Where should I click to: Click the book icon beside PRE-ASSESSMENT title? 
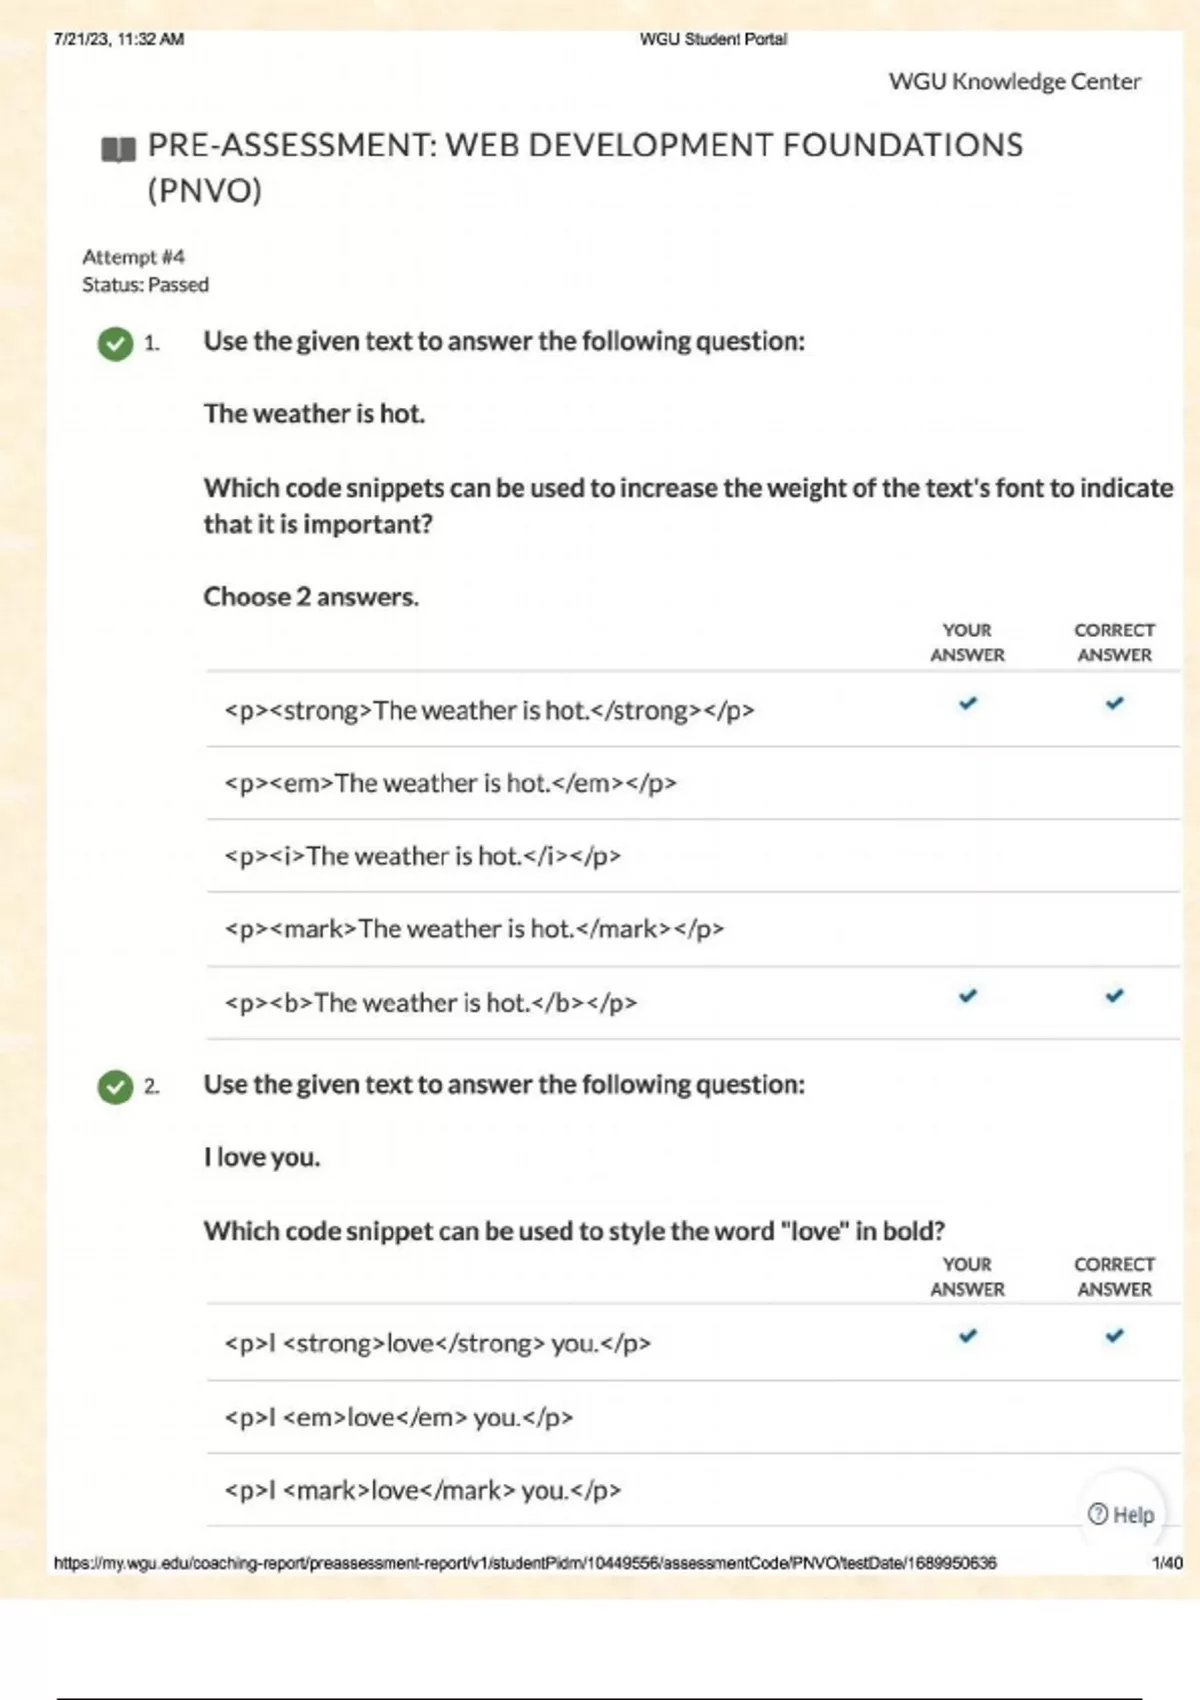118,149
